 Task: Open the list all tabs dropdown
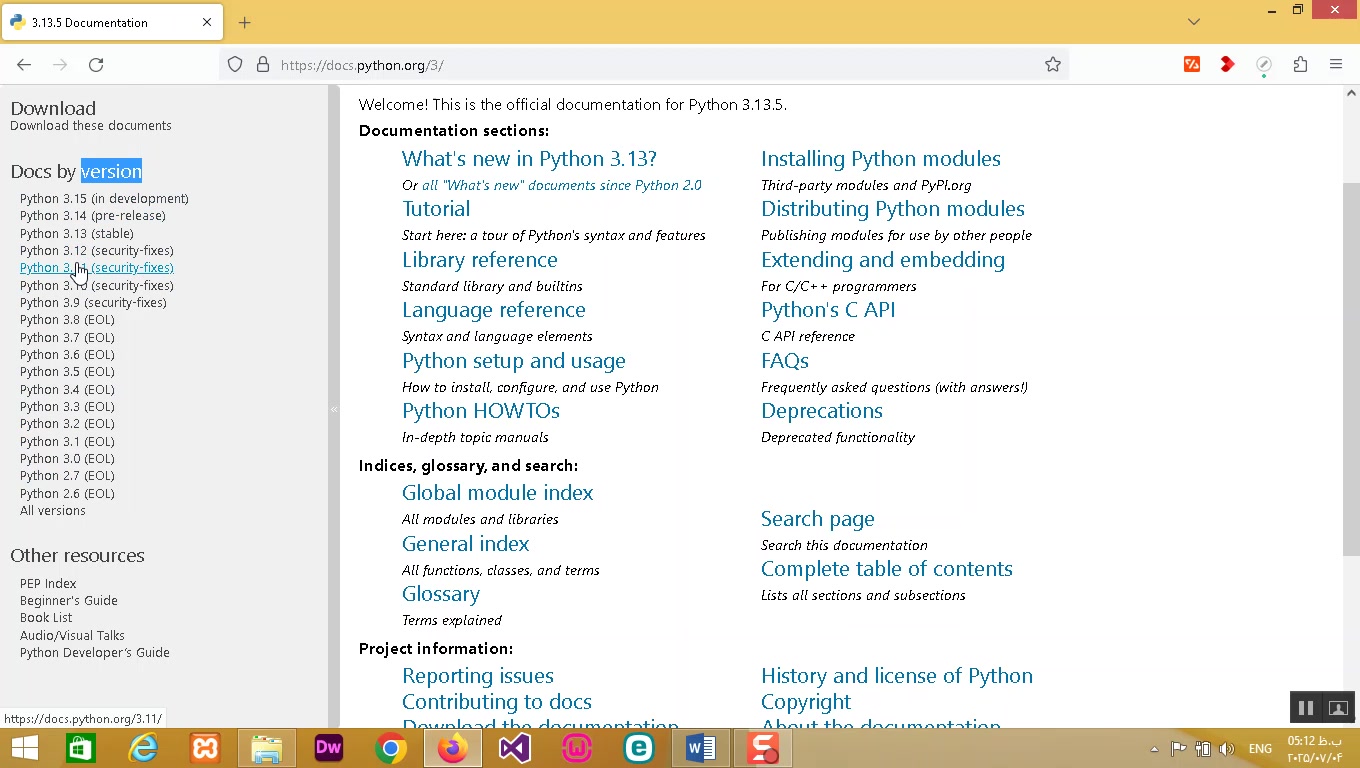(x=1193, y=22)
